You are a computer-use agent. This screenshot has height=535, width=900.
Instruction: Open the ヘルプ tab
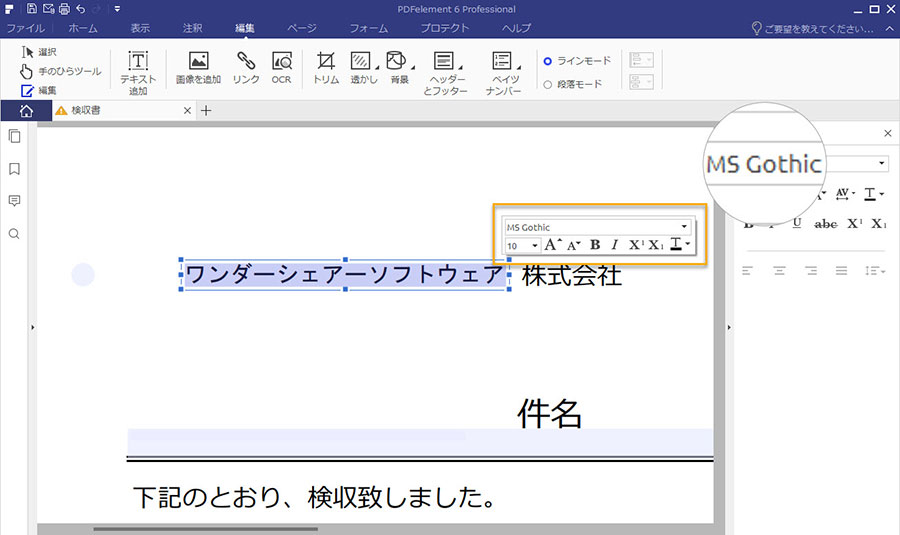tap(516, 28)
